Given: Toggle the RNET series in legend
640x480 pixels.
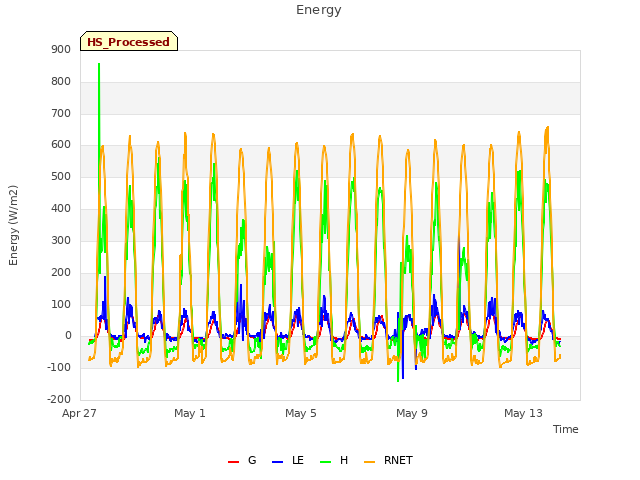Looking at the screenshot, I should click(x=388, y=460).
